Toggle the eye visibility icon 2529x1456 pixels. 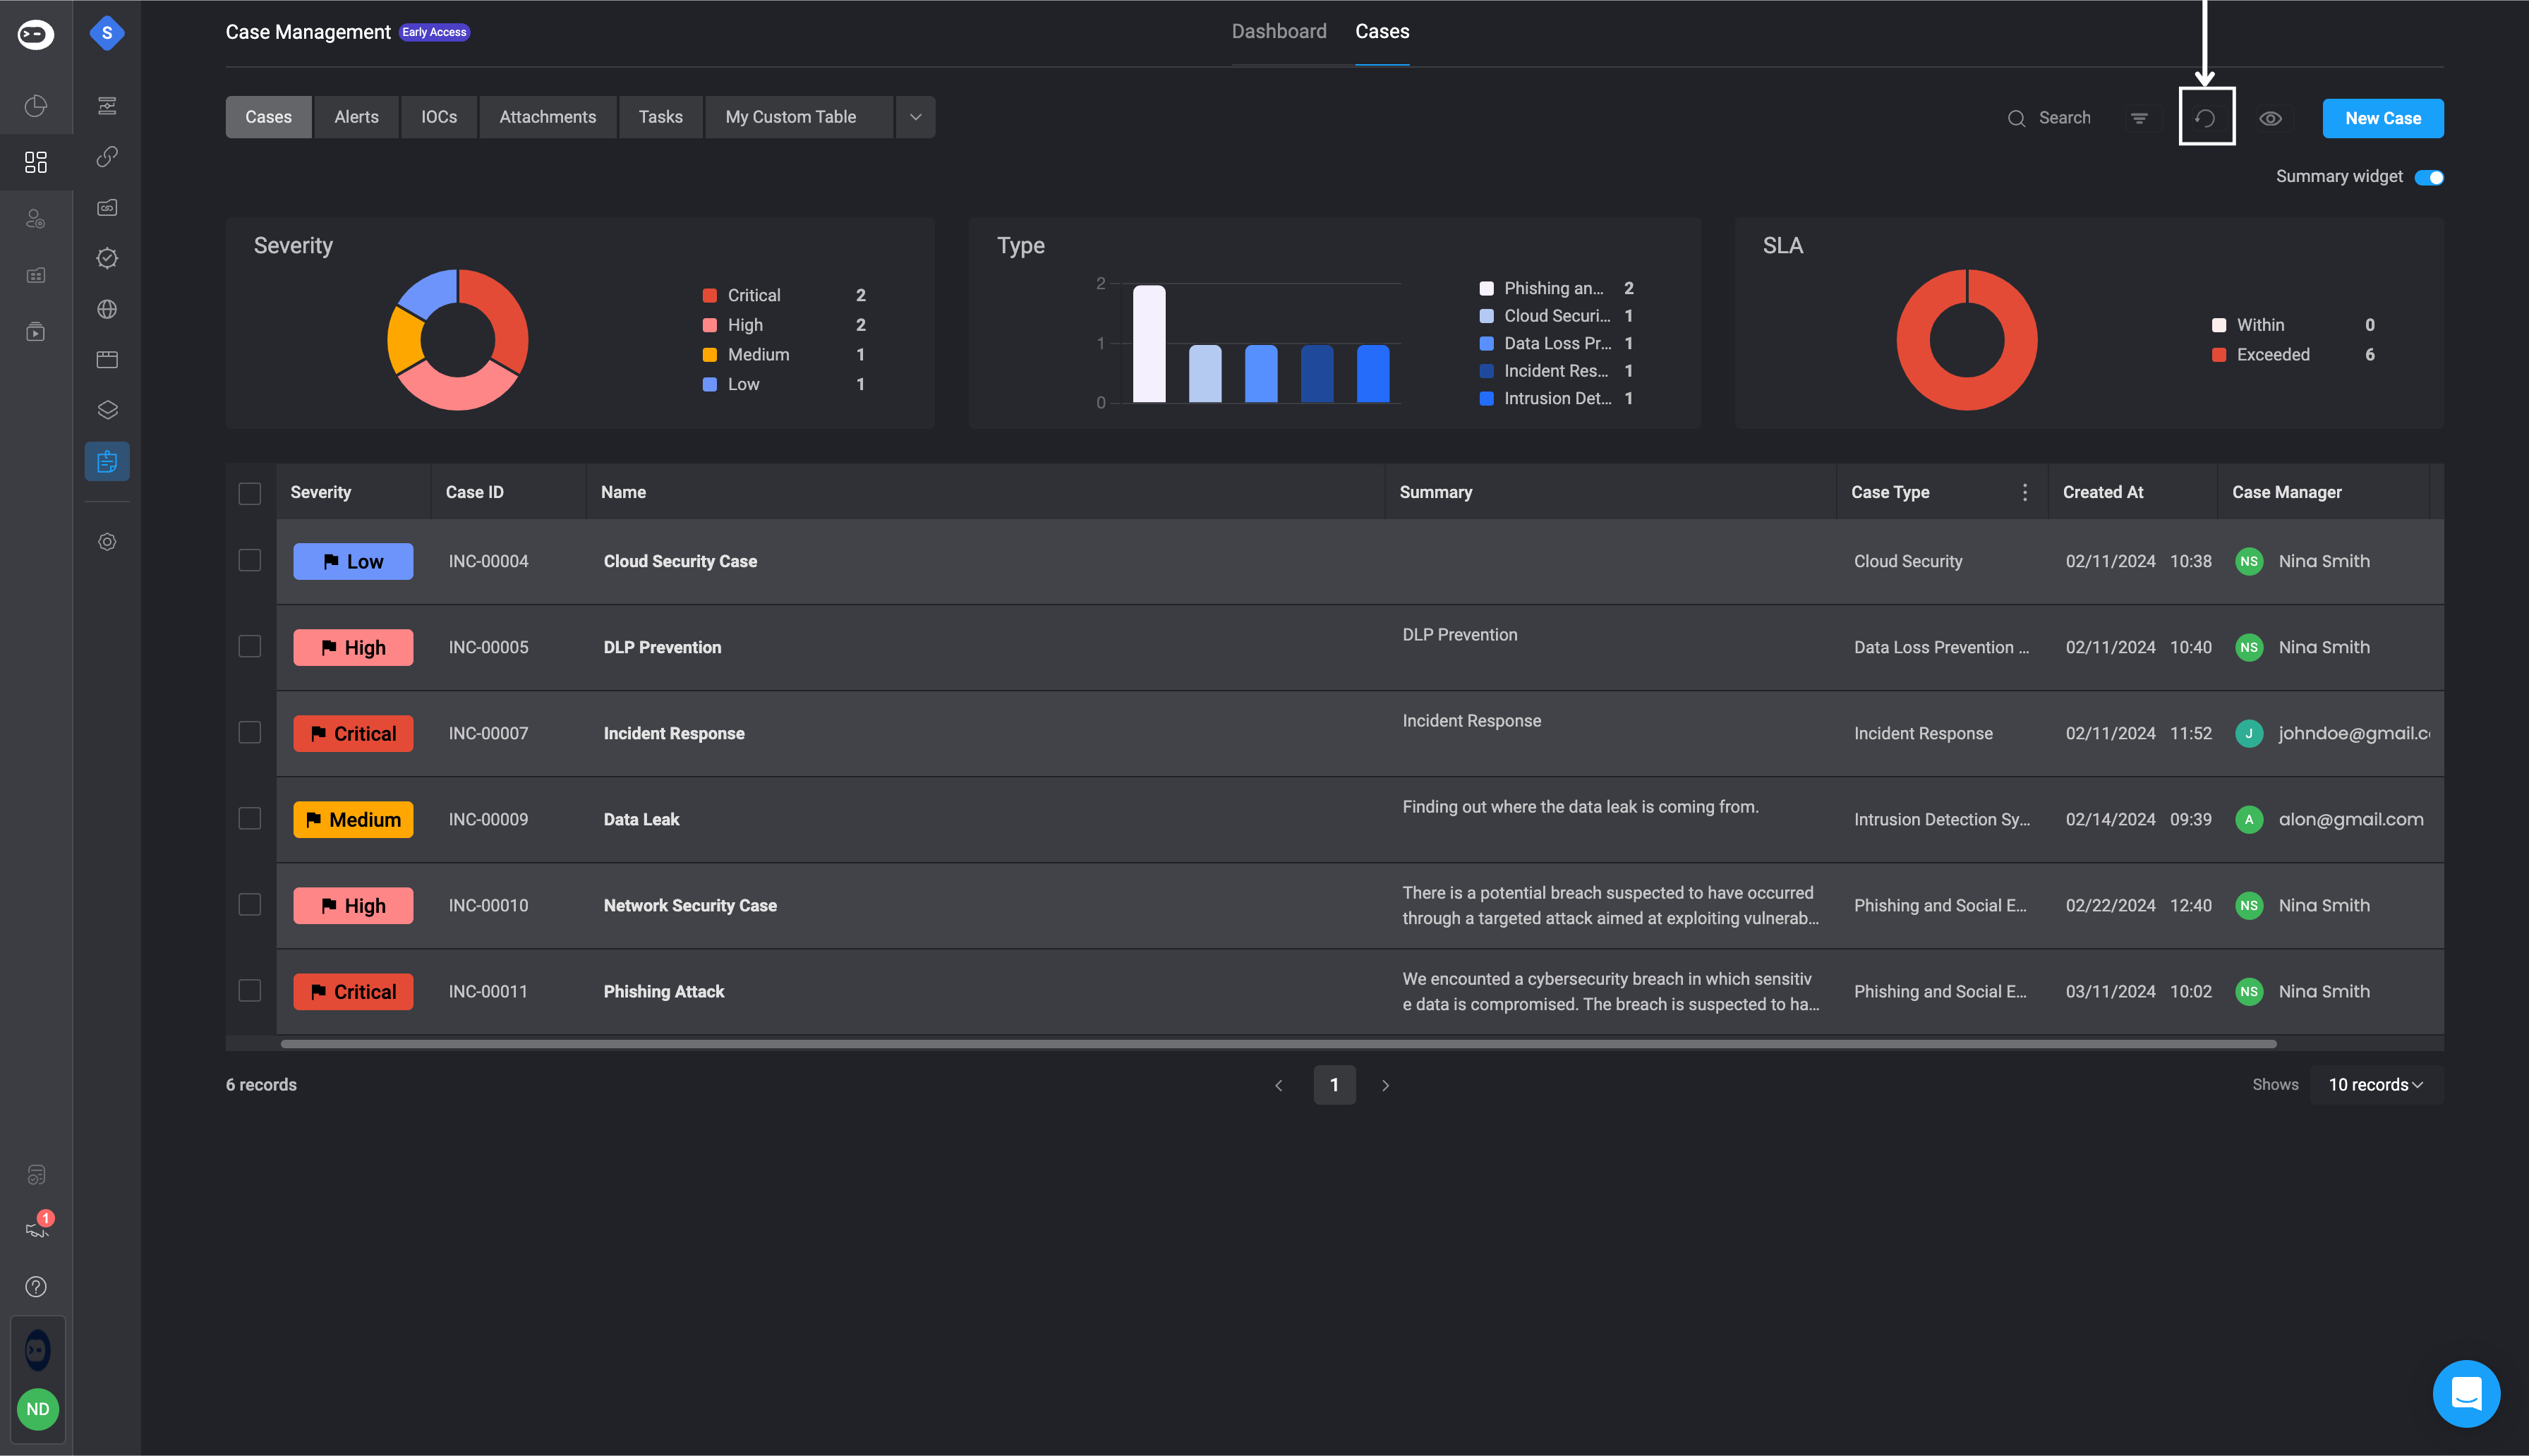coord(2270,118)
